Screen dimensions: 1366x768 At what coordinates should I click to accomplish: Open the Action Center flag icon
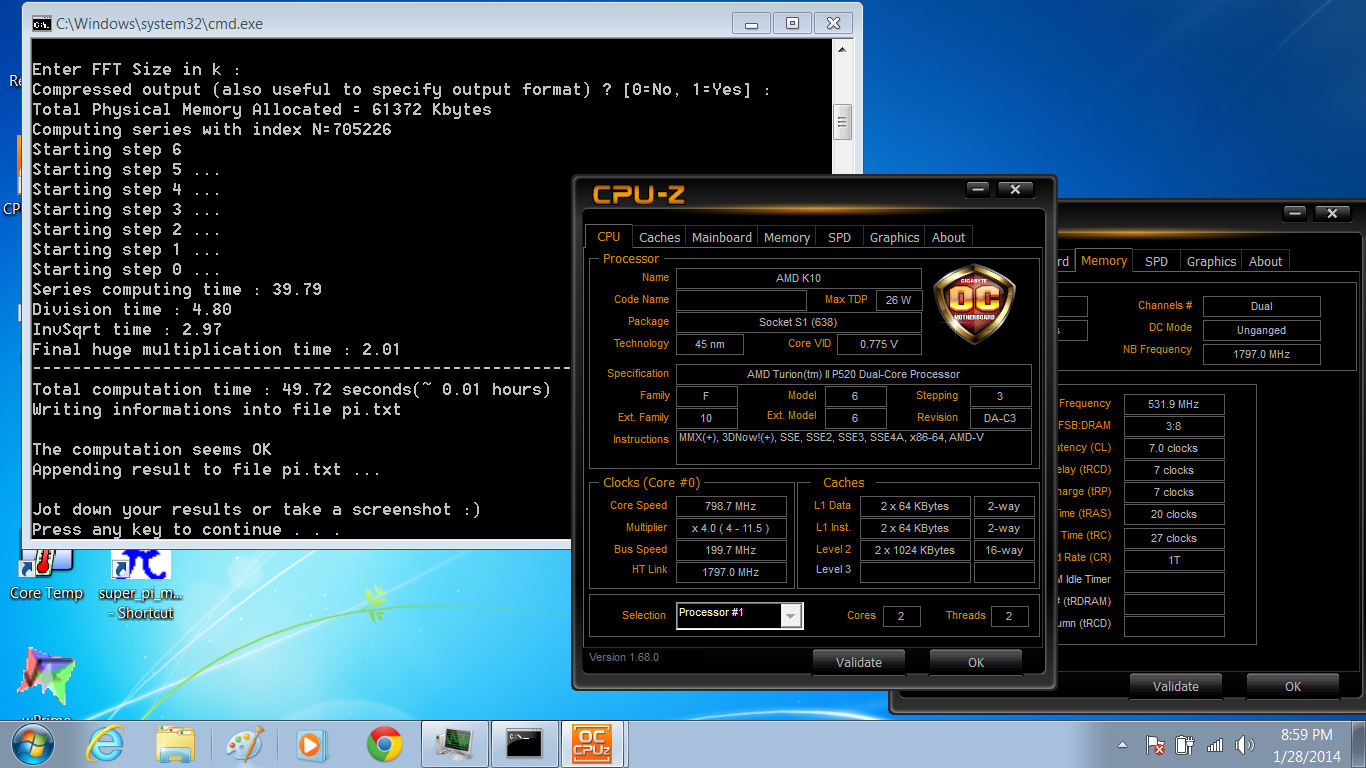[1155, 745]
